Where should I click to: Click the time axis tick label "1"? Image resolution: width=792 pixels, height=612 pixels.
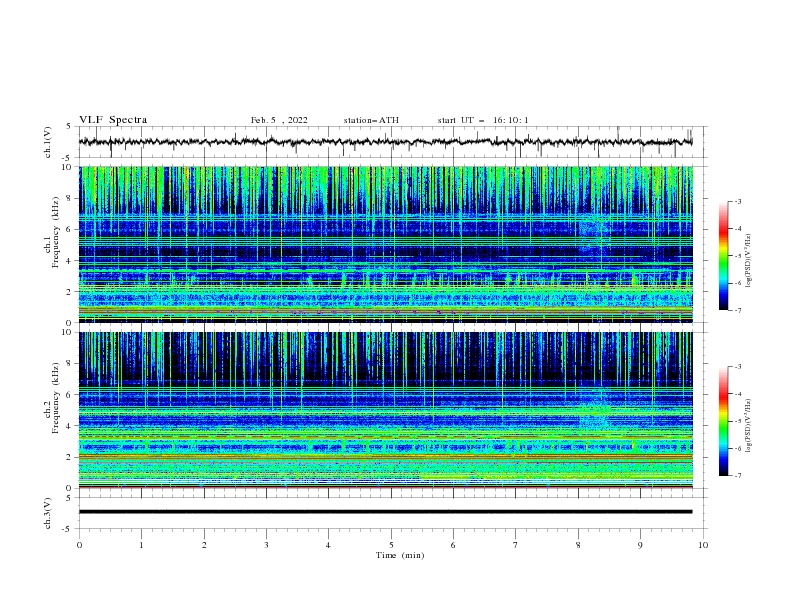pyautogui.click(x=141, y=545)
